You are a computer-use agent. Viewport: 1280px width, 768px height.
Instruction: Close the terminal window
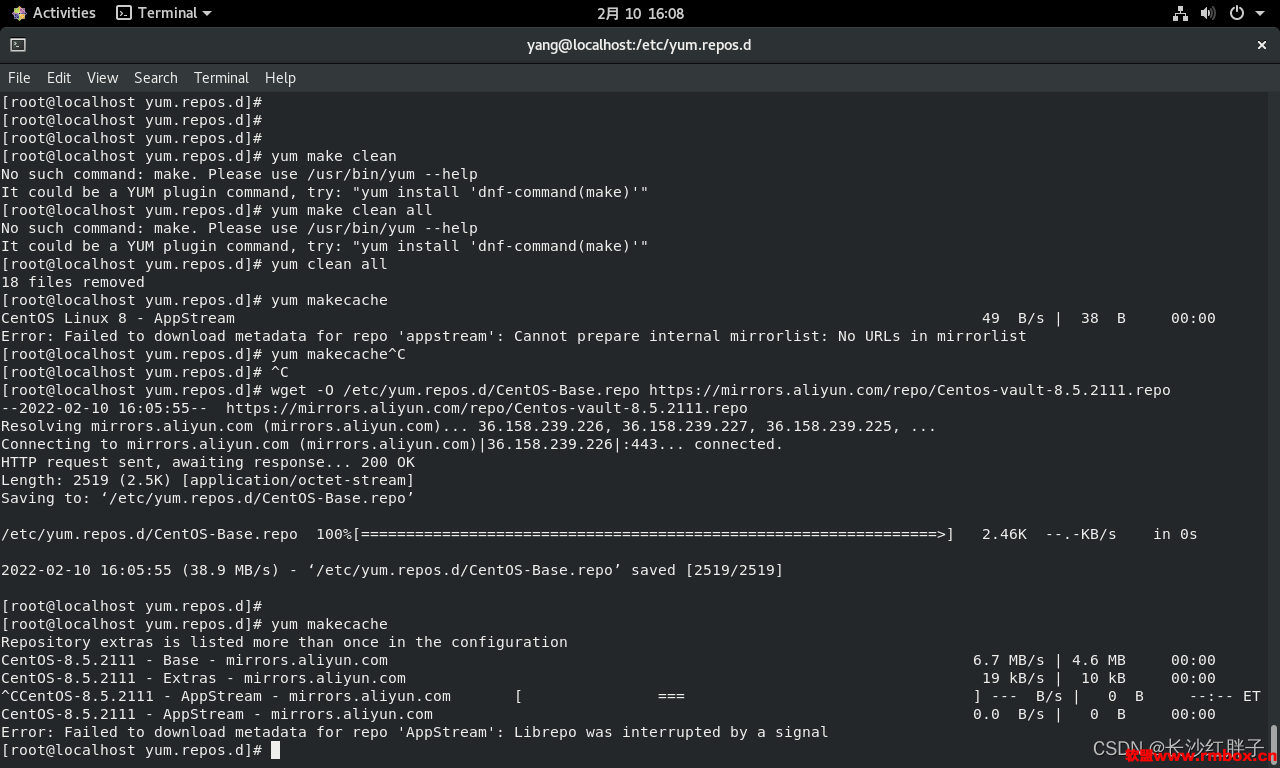pos(1262,45)
